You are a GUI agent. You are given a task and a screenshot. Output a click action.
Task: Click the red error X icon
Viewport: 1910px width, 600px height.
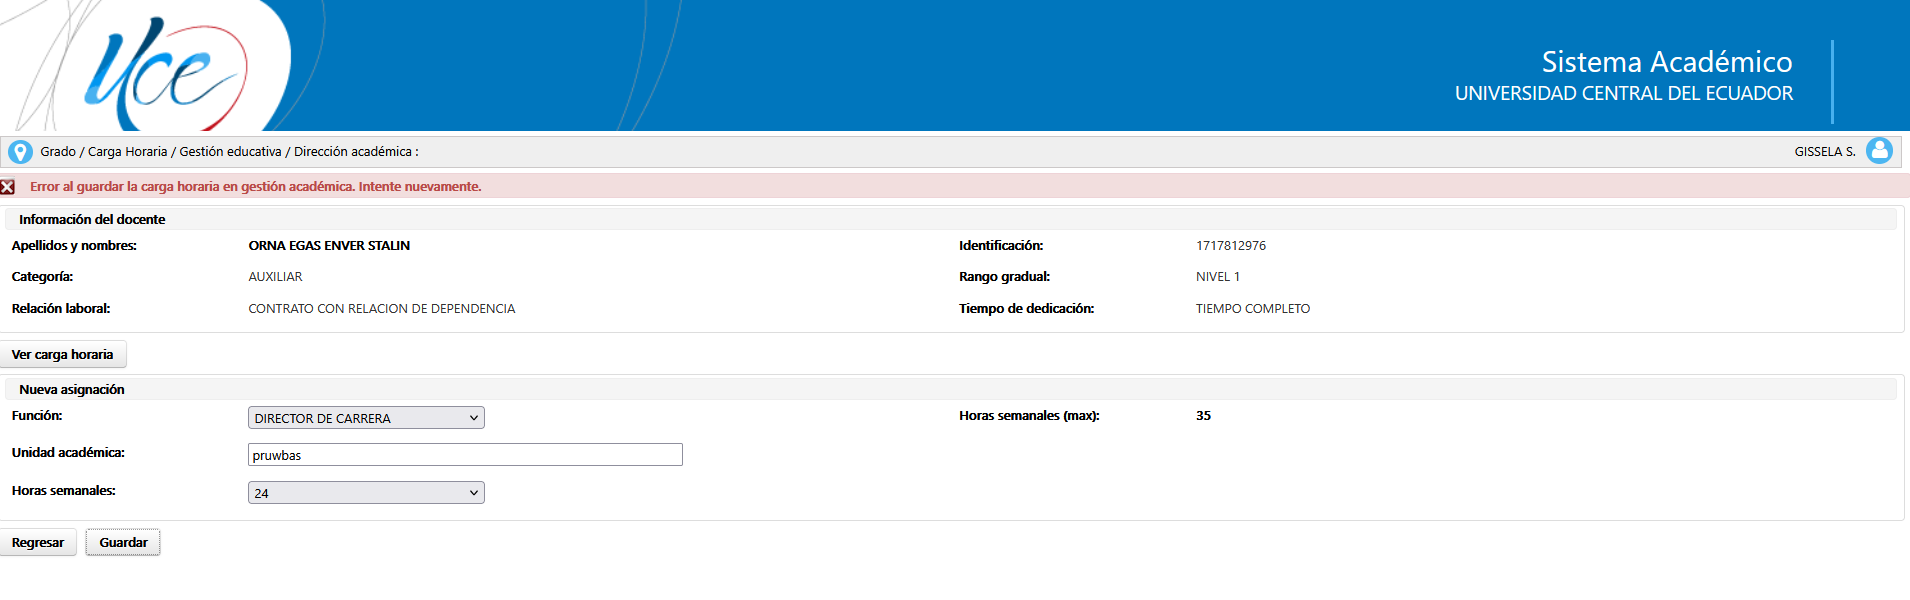pos(8,187)
